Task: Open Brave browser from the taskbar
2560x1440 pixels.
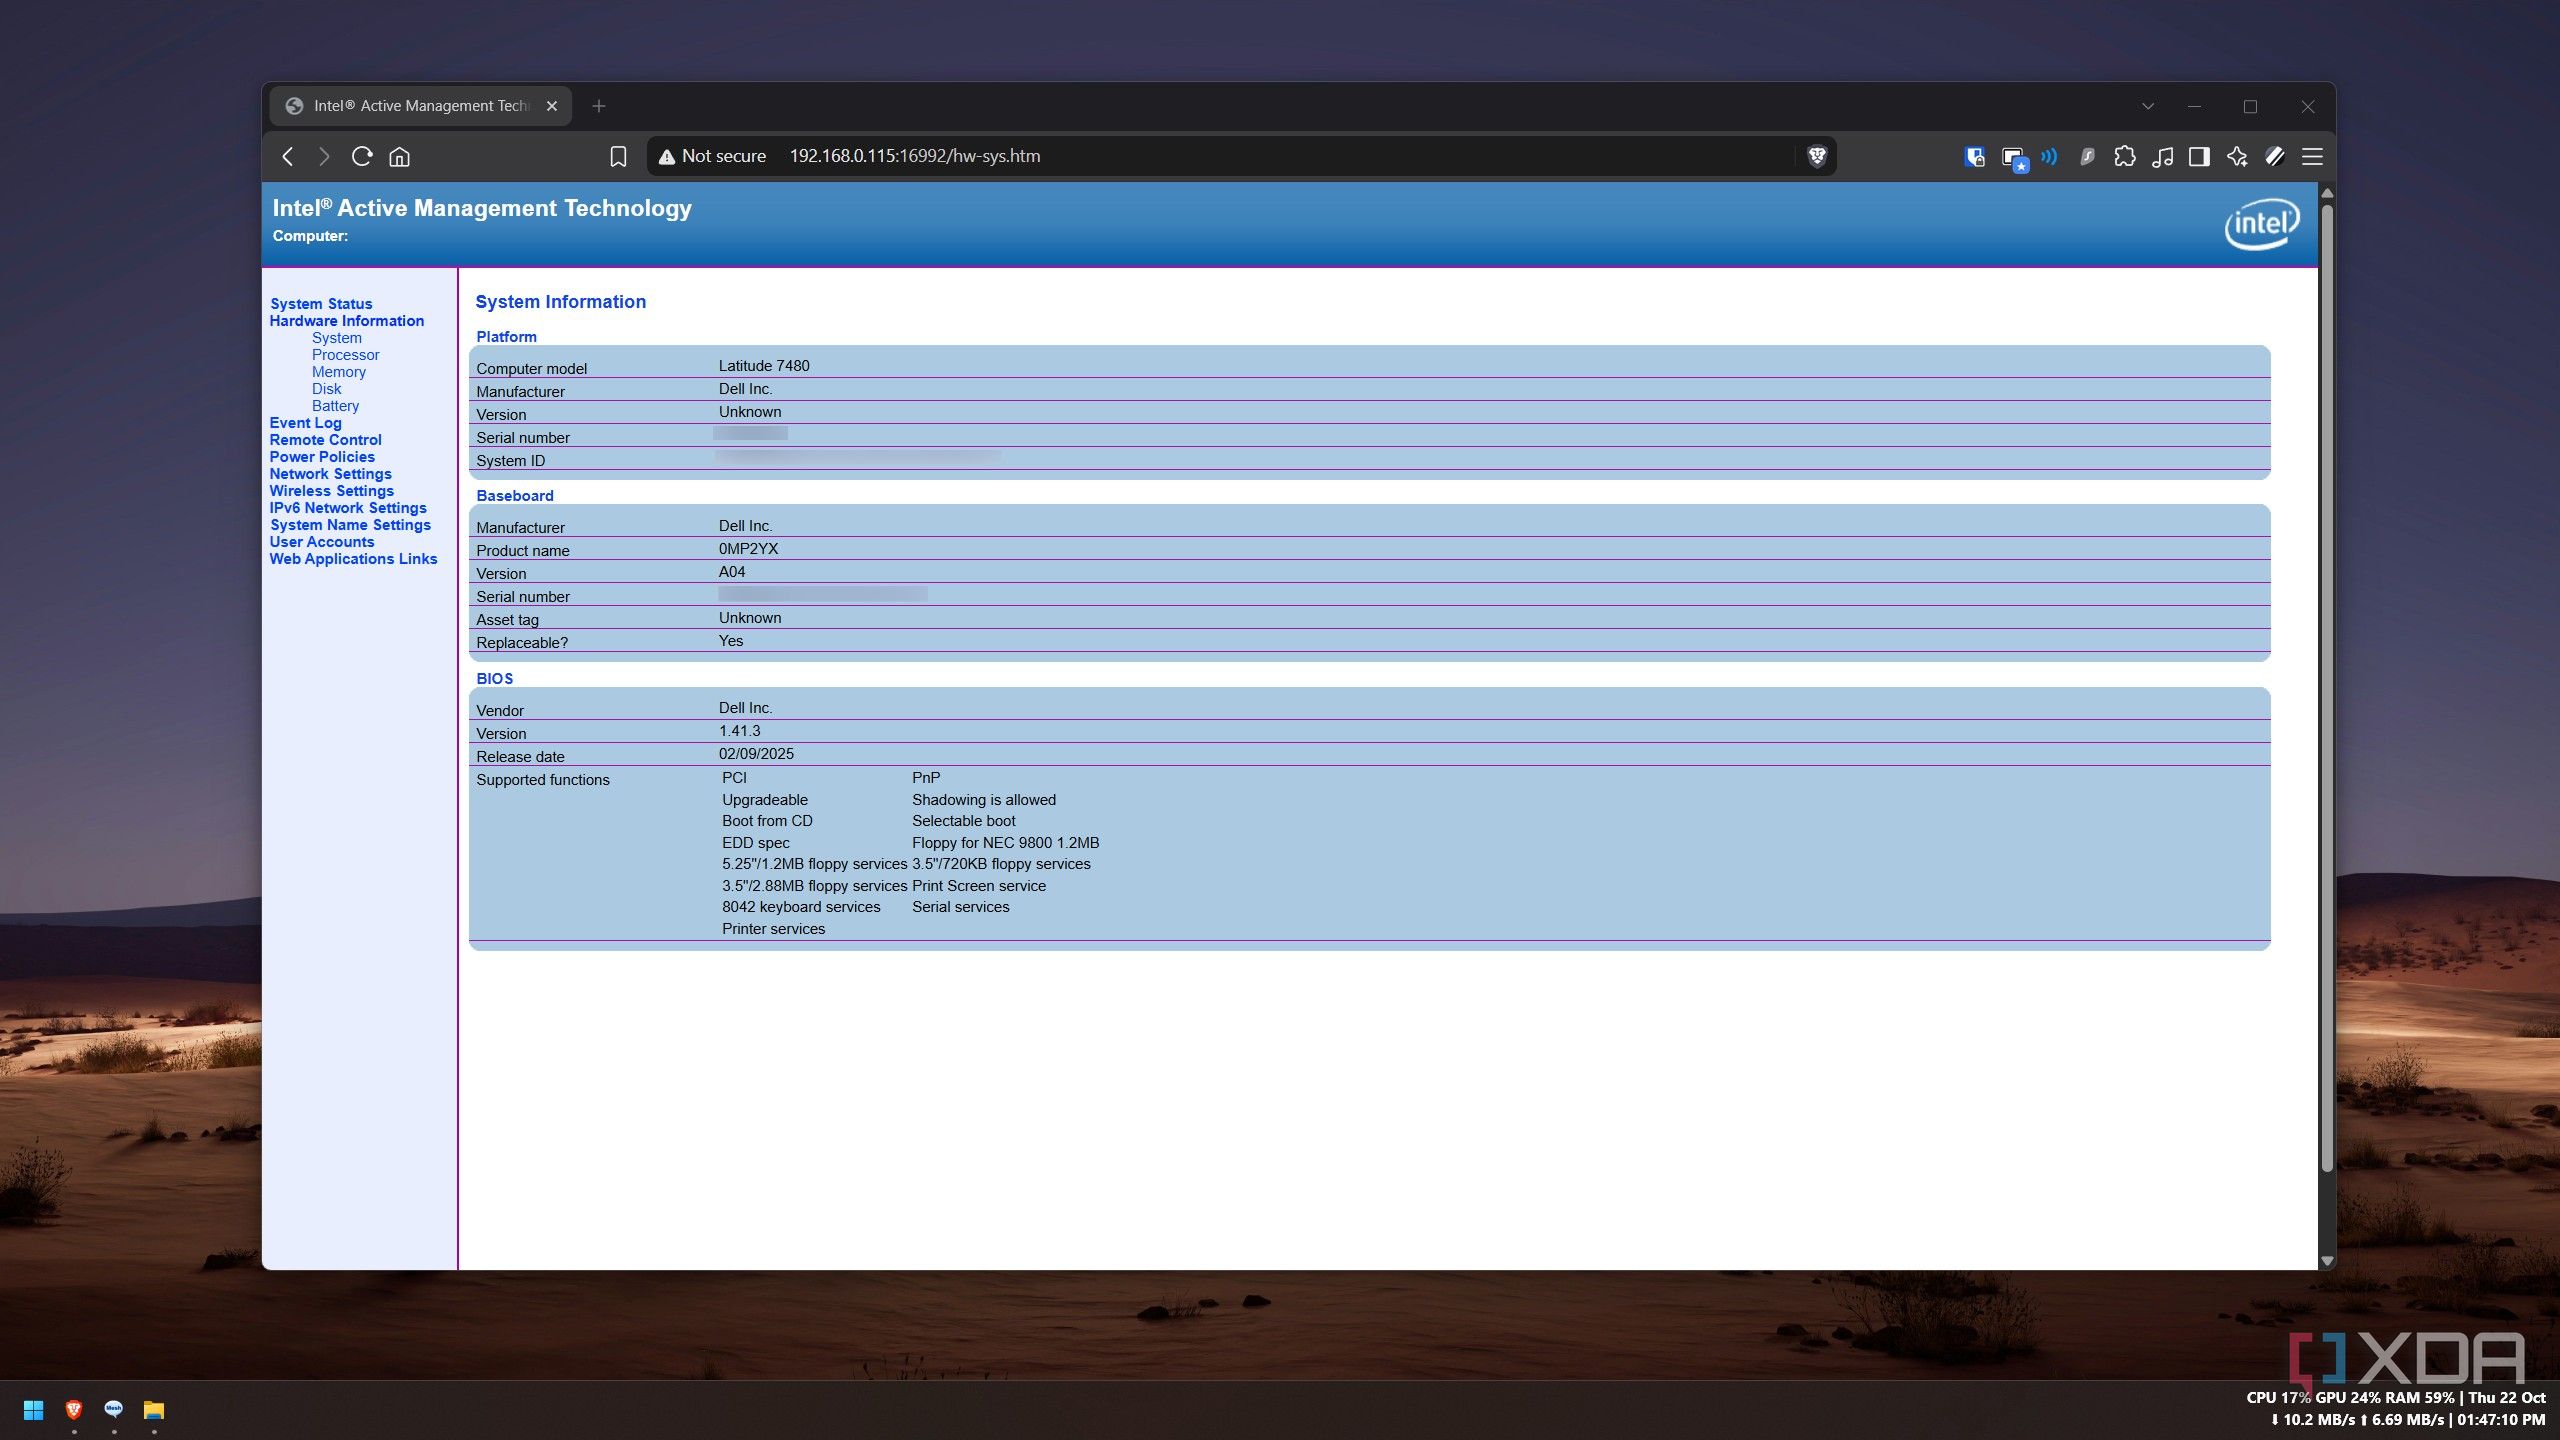Action: tap(73, 1410)
